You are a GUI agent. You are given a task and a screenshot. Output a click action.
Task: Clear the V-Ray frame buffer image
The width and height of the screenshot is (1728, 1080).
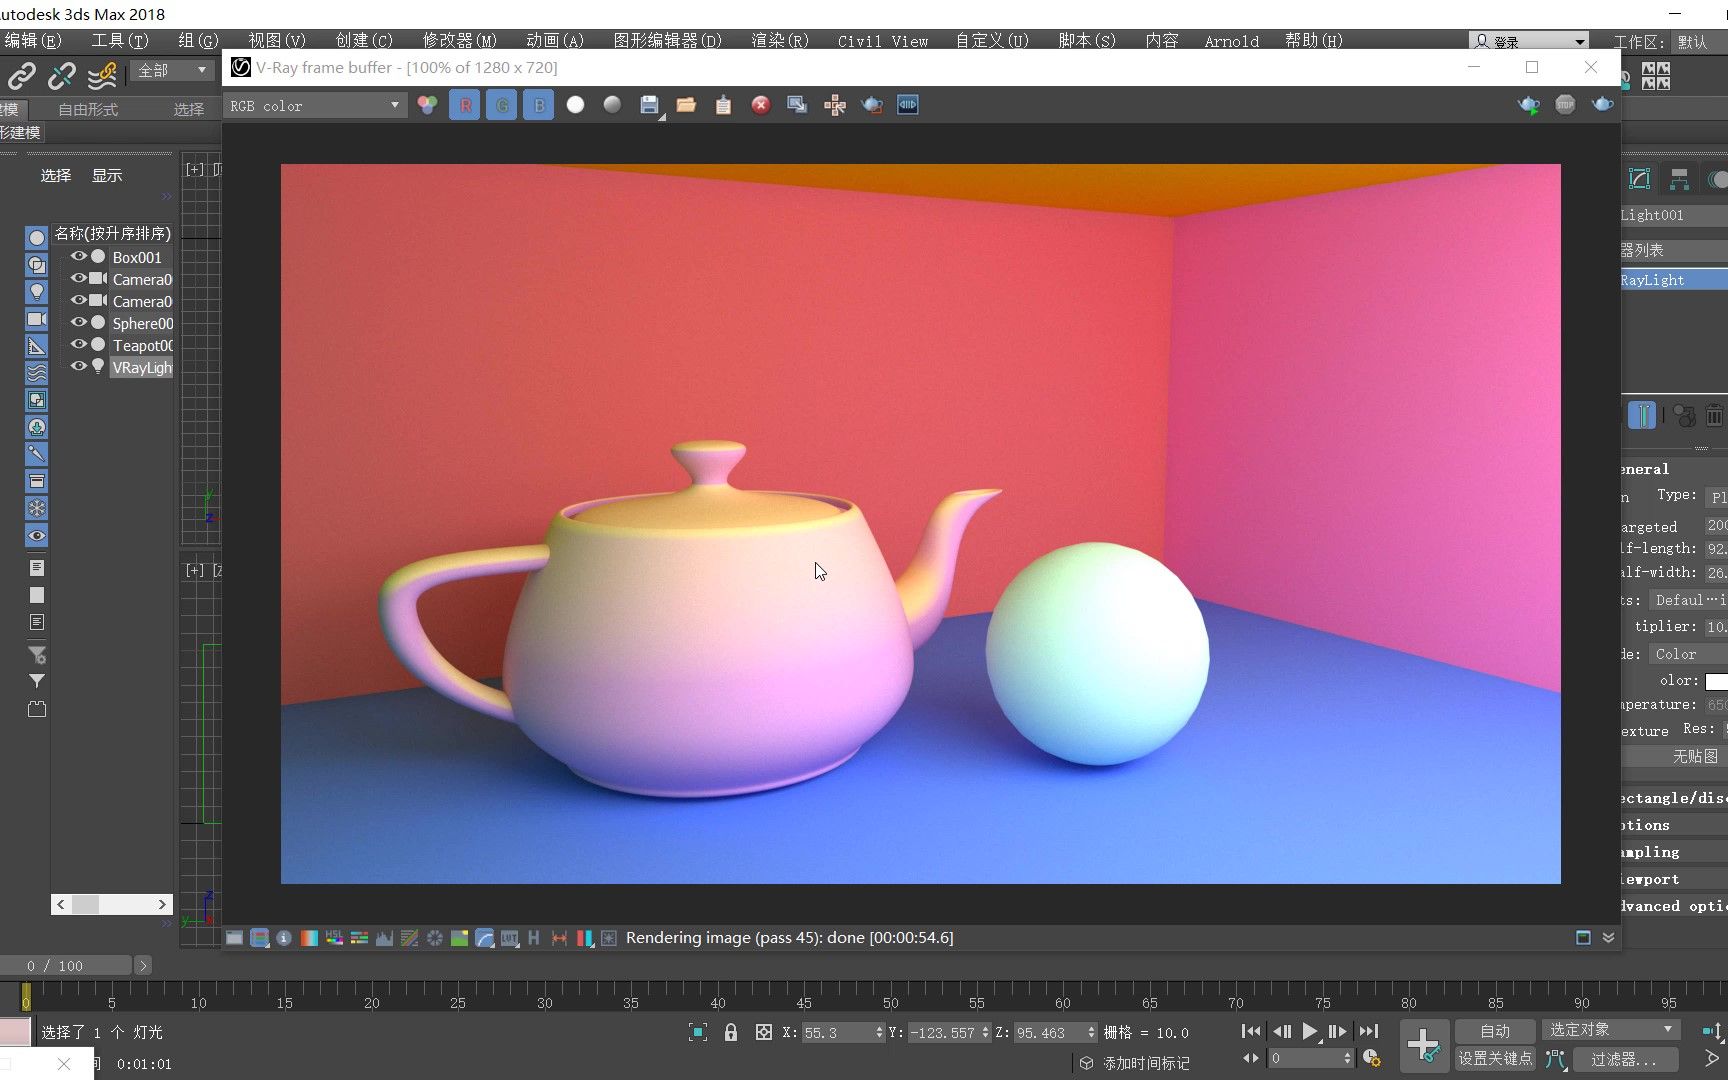tap(760, 104)
